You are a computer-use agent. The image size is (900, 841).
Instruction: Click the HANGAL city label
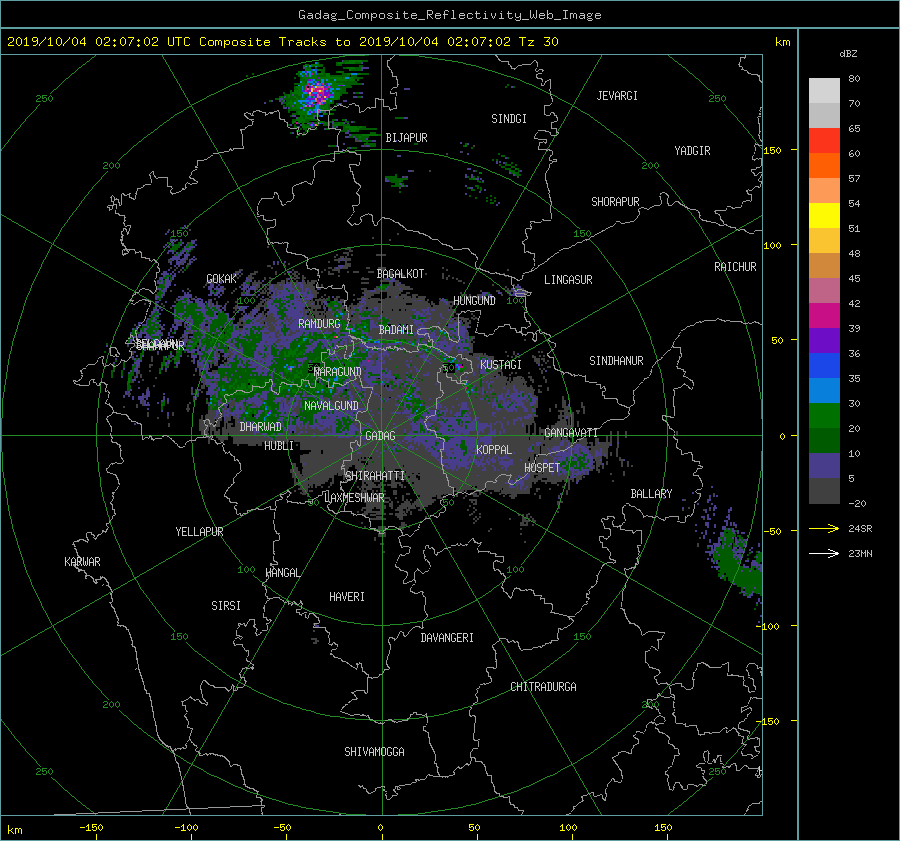point(282,573)
